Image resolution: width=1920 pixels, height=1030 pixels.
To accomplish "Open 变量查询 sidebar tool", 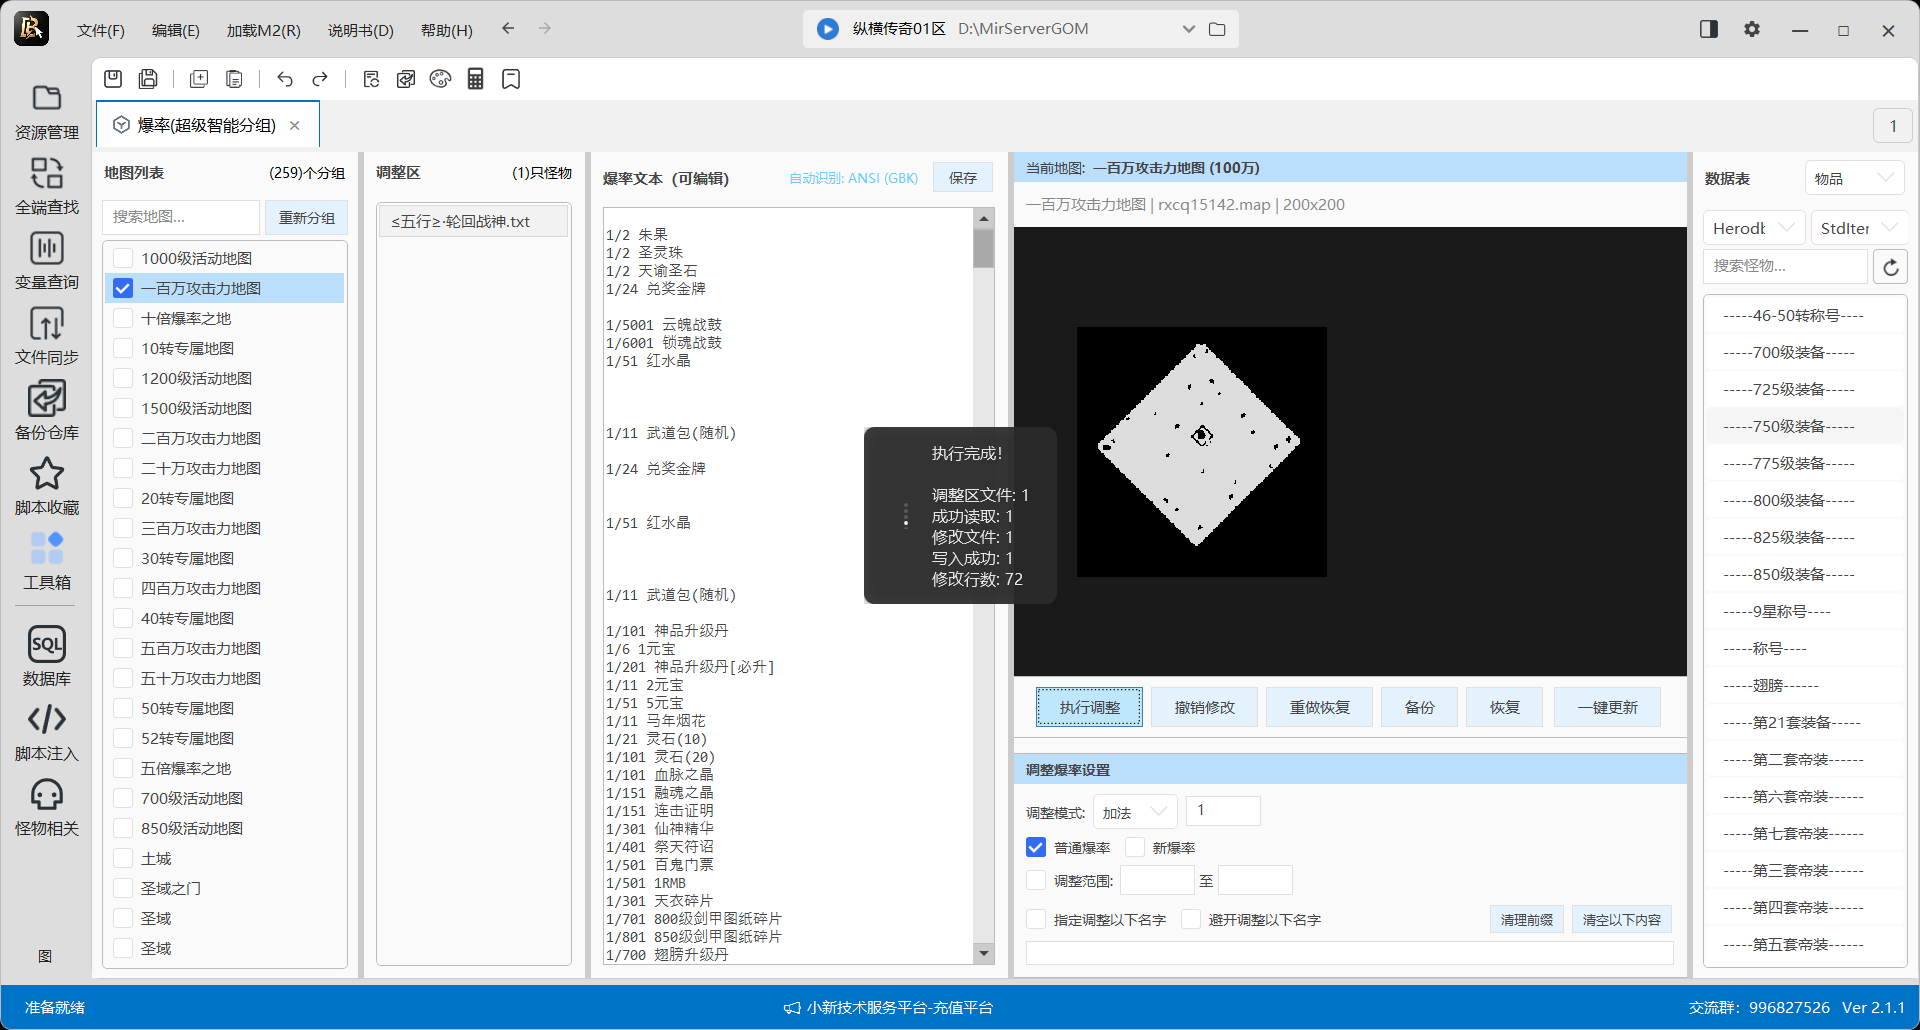I will tap(46, 262).
